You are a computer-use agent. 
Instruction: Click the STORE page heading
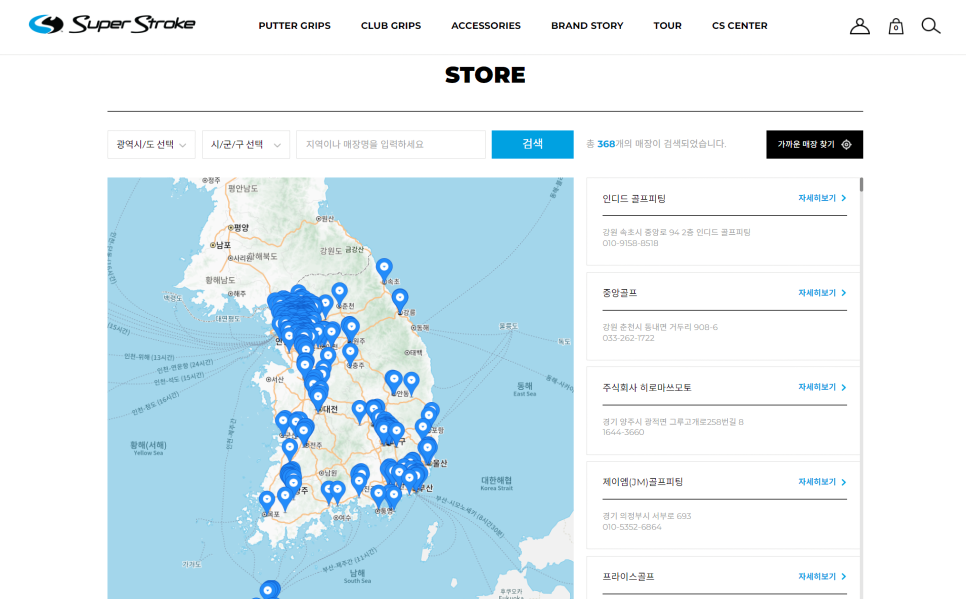pos(485,75)
